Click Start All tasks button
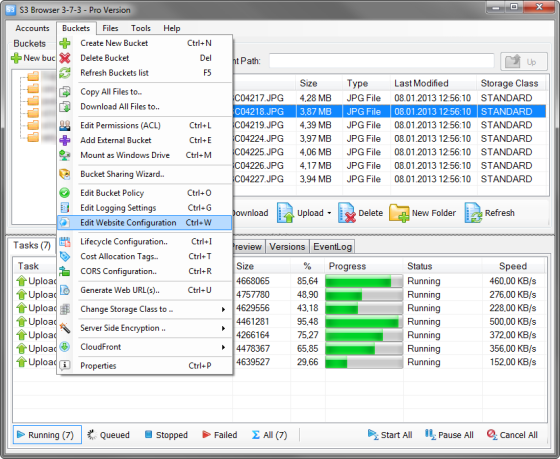The width and height of the screenshot is (560, 459). tap(390, 435)
